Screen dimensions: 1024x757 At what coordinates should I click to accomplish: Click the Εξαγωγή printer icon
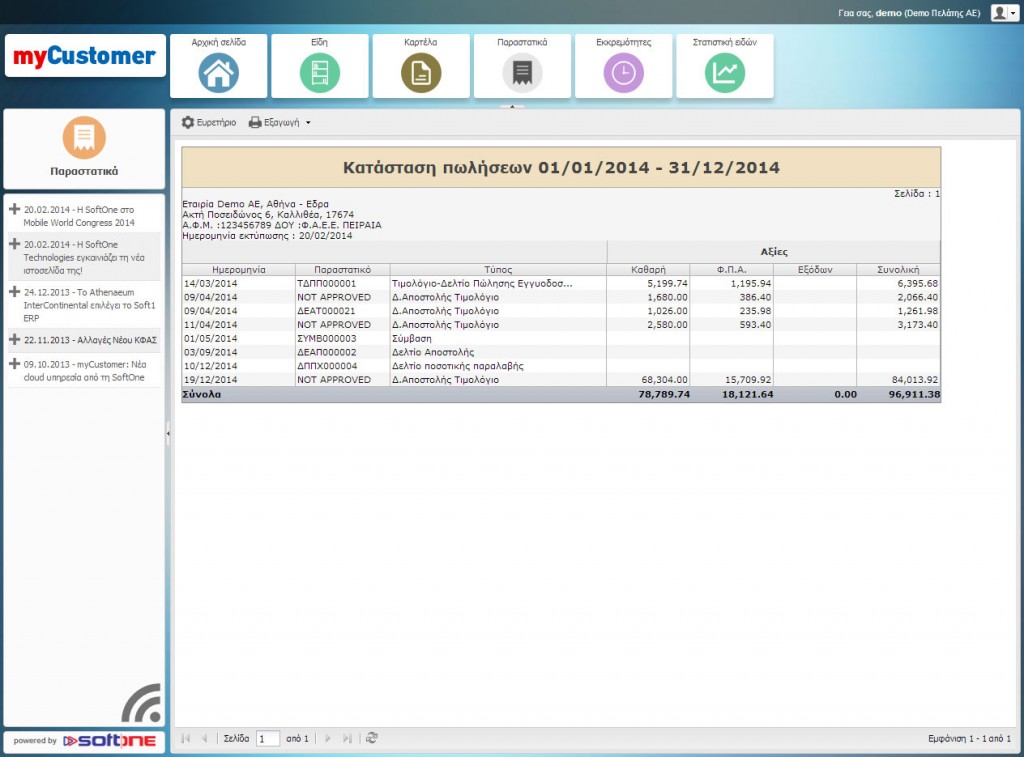[x=255, y=122]
